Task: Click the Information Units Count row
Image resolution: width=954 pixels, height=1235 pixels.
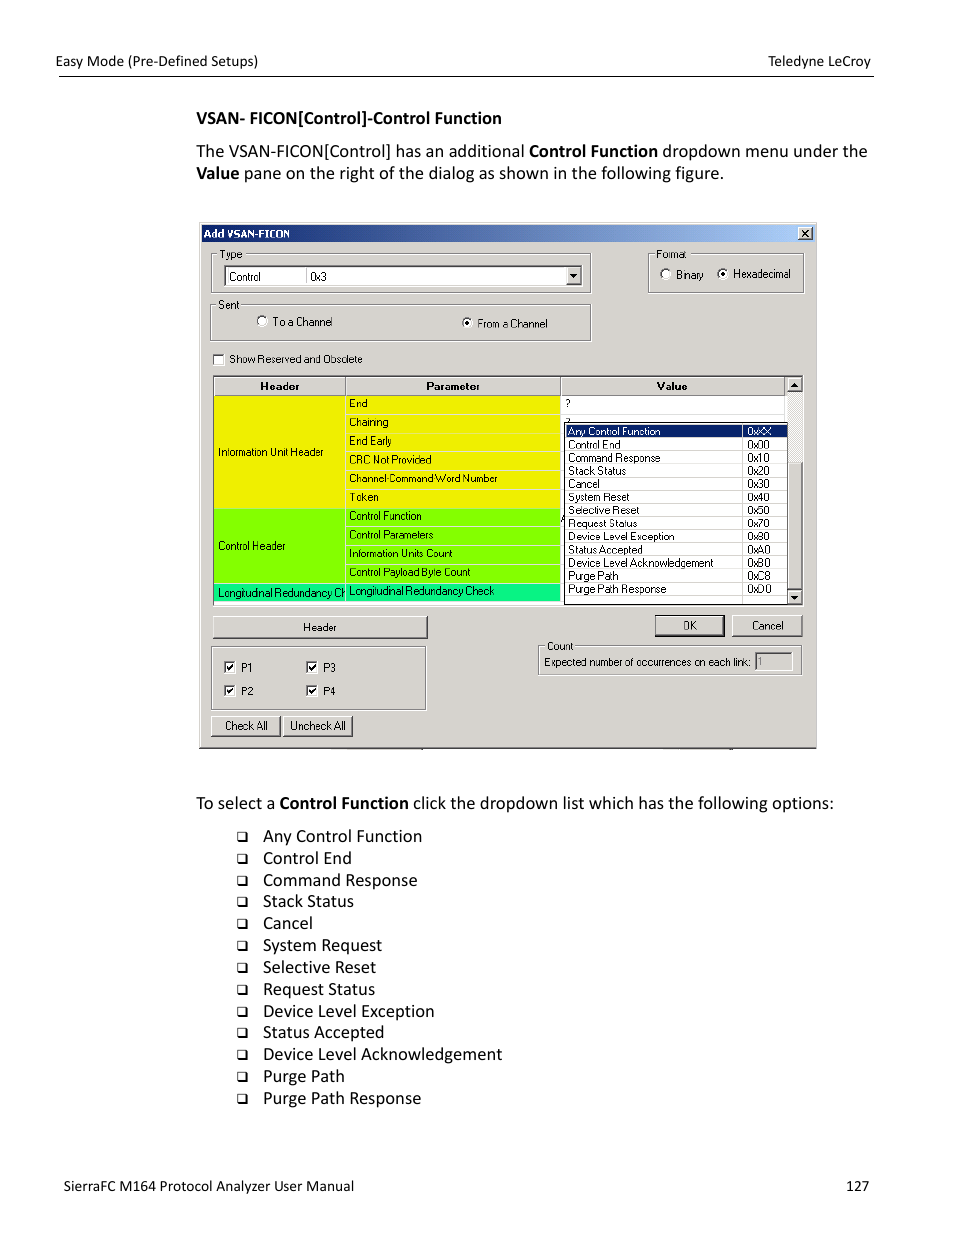Action: [x=453, y=554]
